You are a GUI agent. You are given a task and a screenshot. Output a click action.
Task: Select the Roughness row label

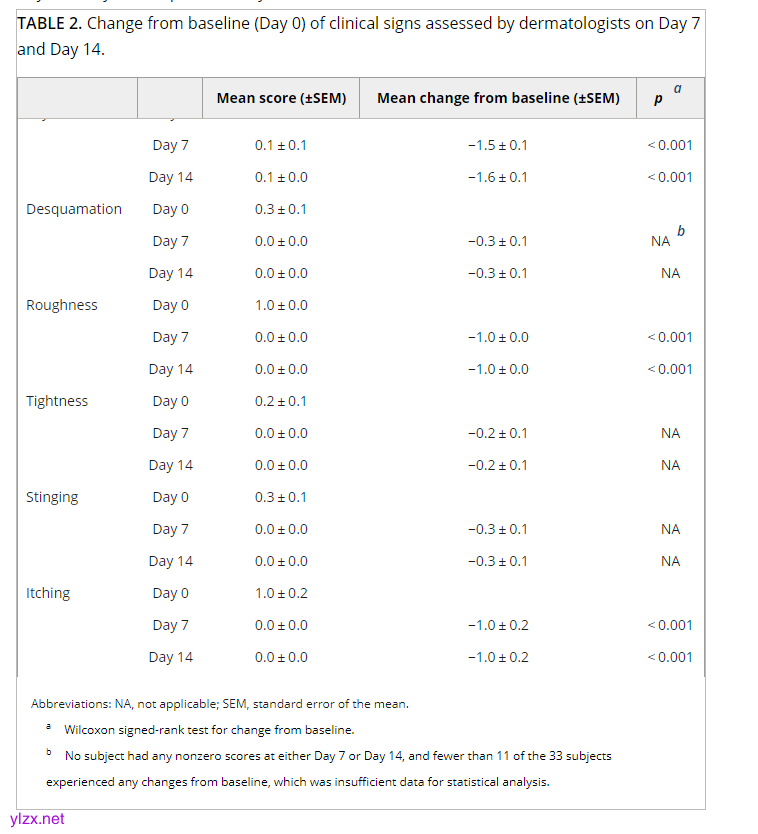click(62, 305)
